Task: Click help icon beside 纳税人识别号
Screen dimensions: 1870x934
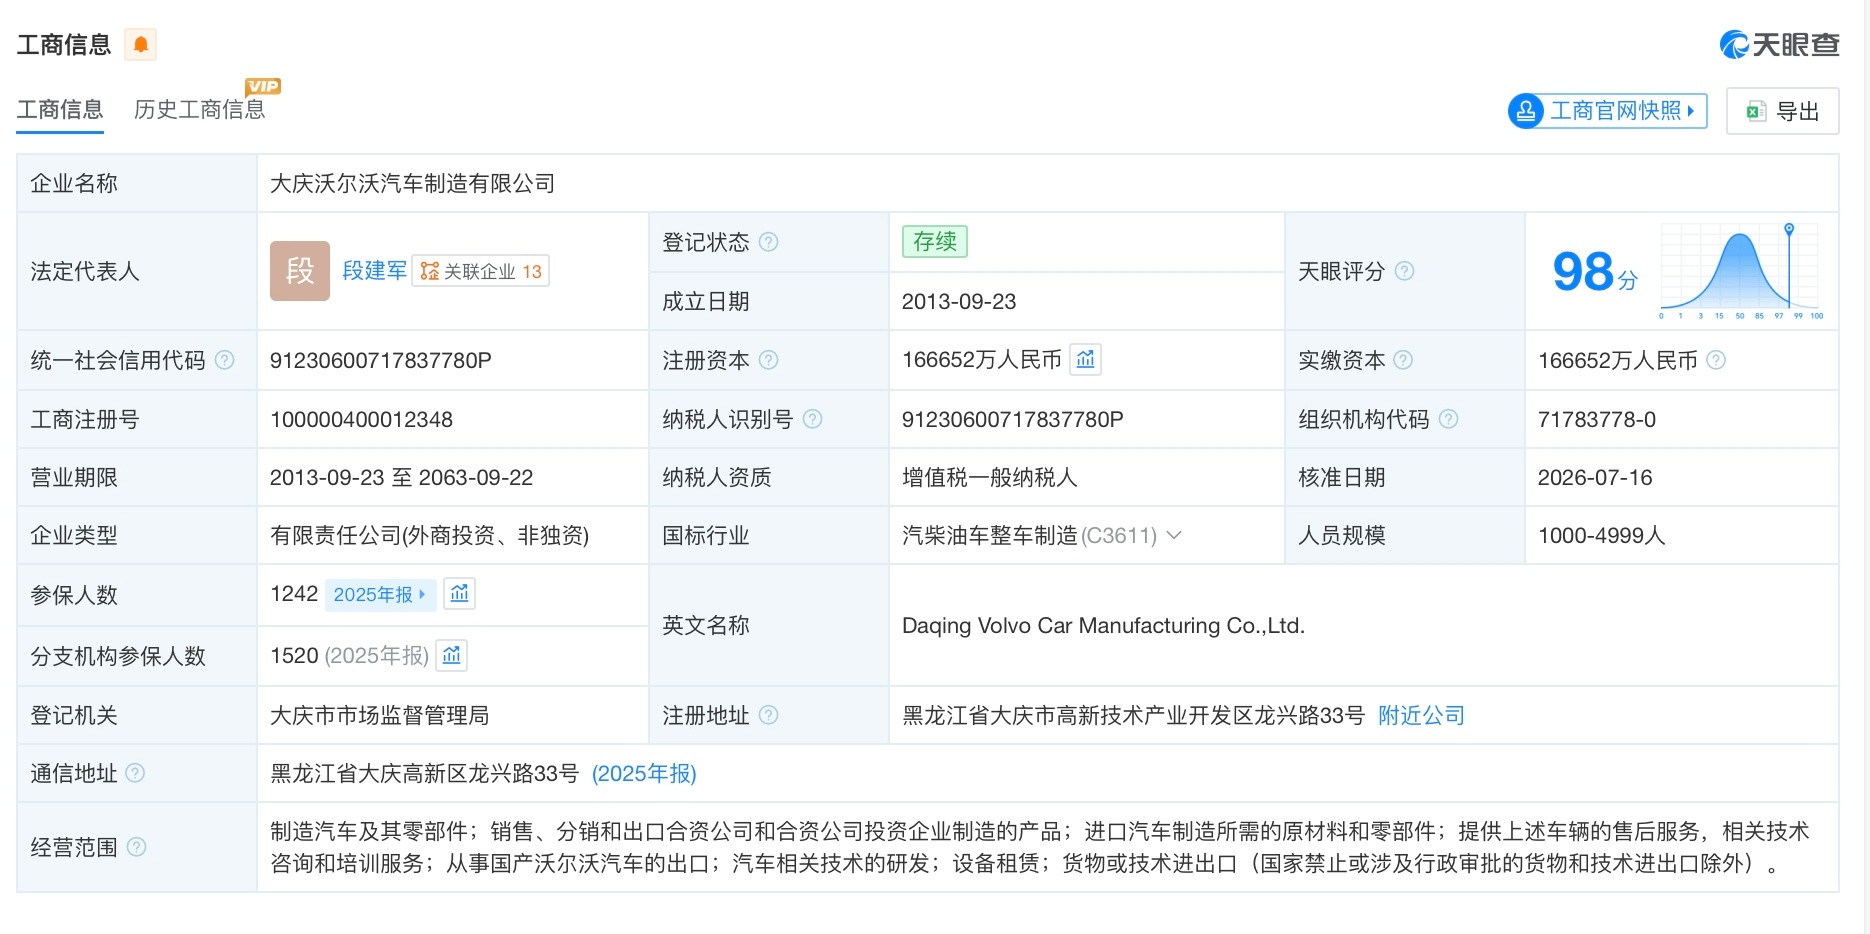Action: (812, 419)
